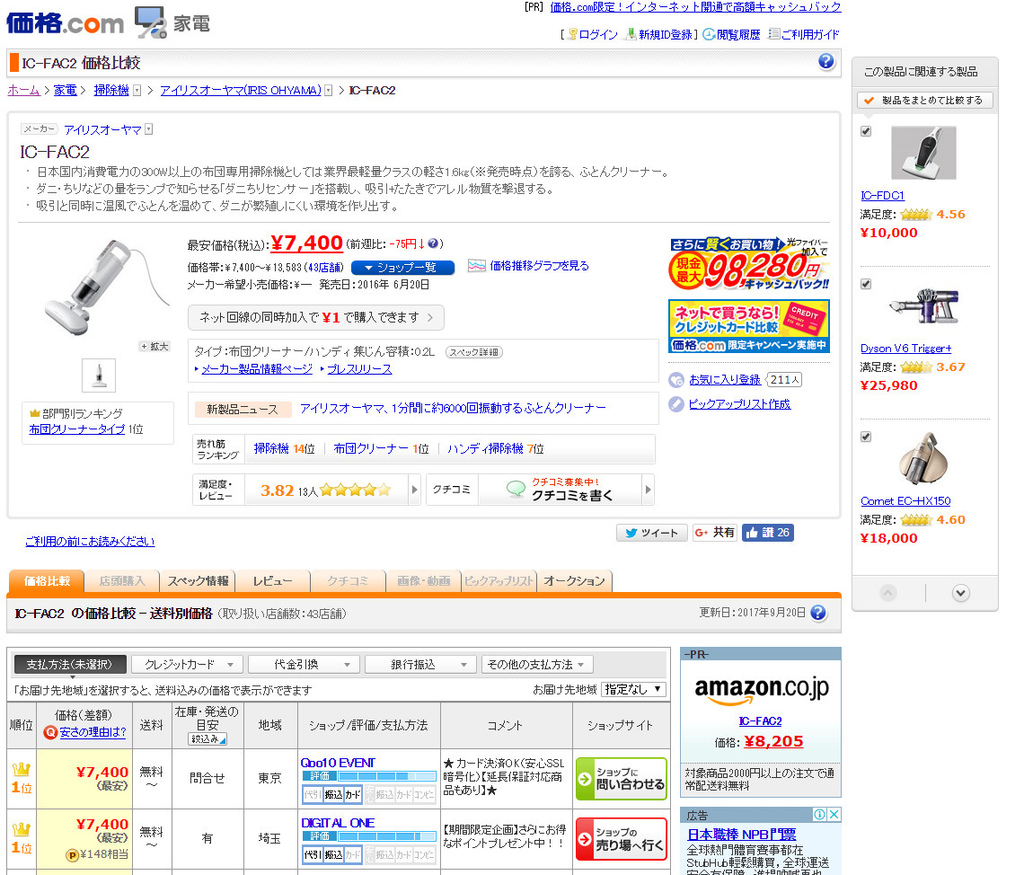Open the Dyson V6 Trigger+ product image
This screenshot has width=1024, height=875.
click(x=923, y=306)
